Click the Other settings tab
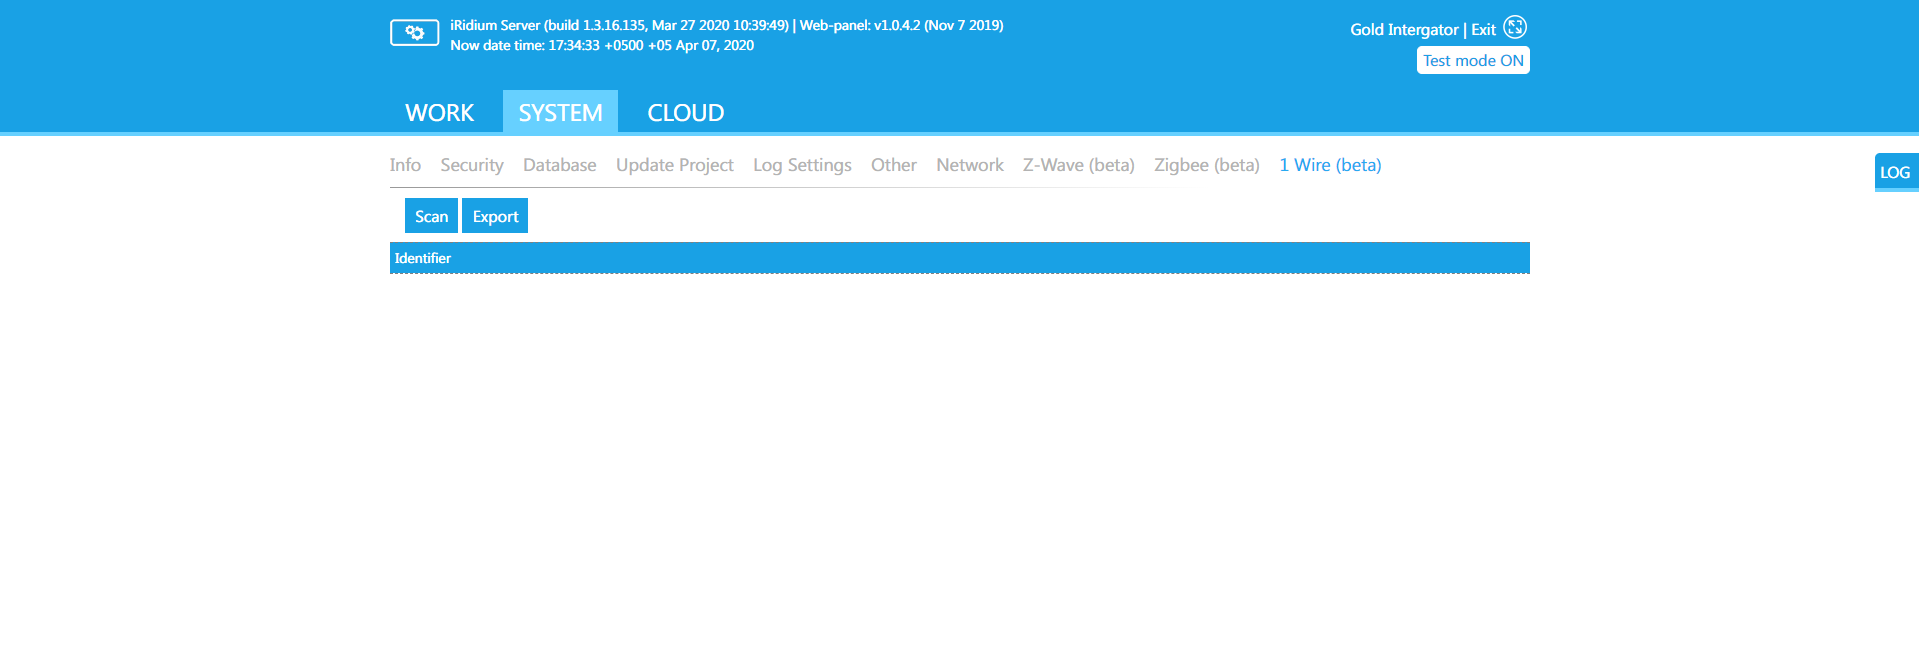This screenshot has height=648, width=1919. [893, 165]
